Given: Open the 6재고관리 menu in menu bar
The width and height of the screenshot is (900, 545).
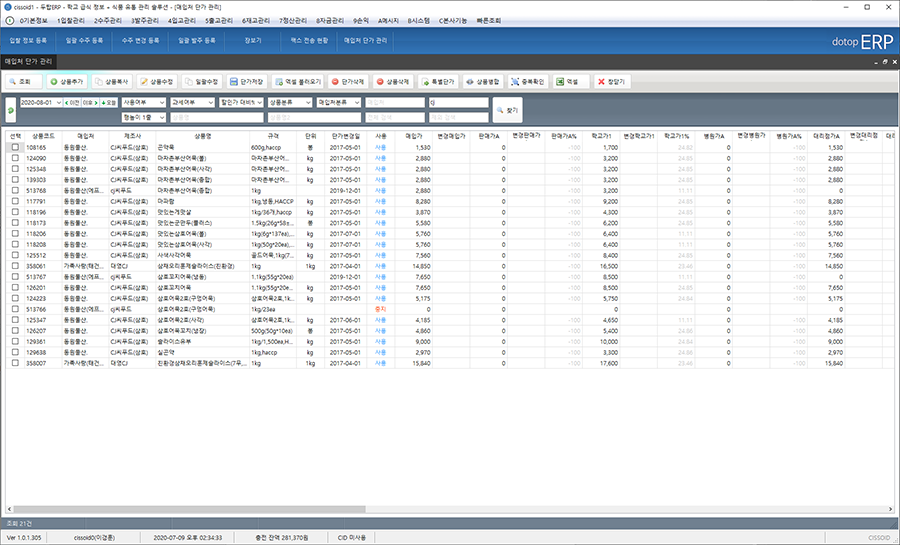Looking at the screenshot, I should click(257, 20).
